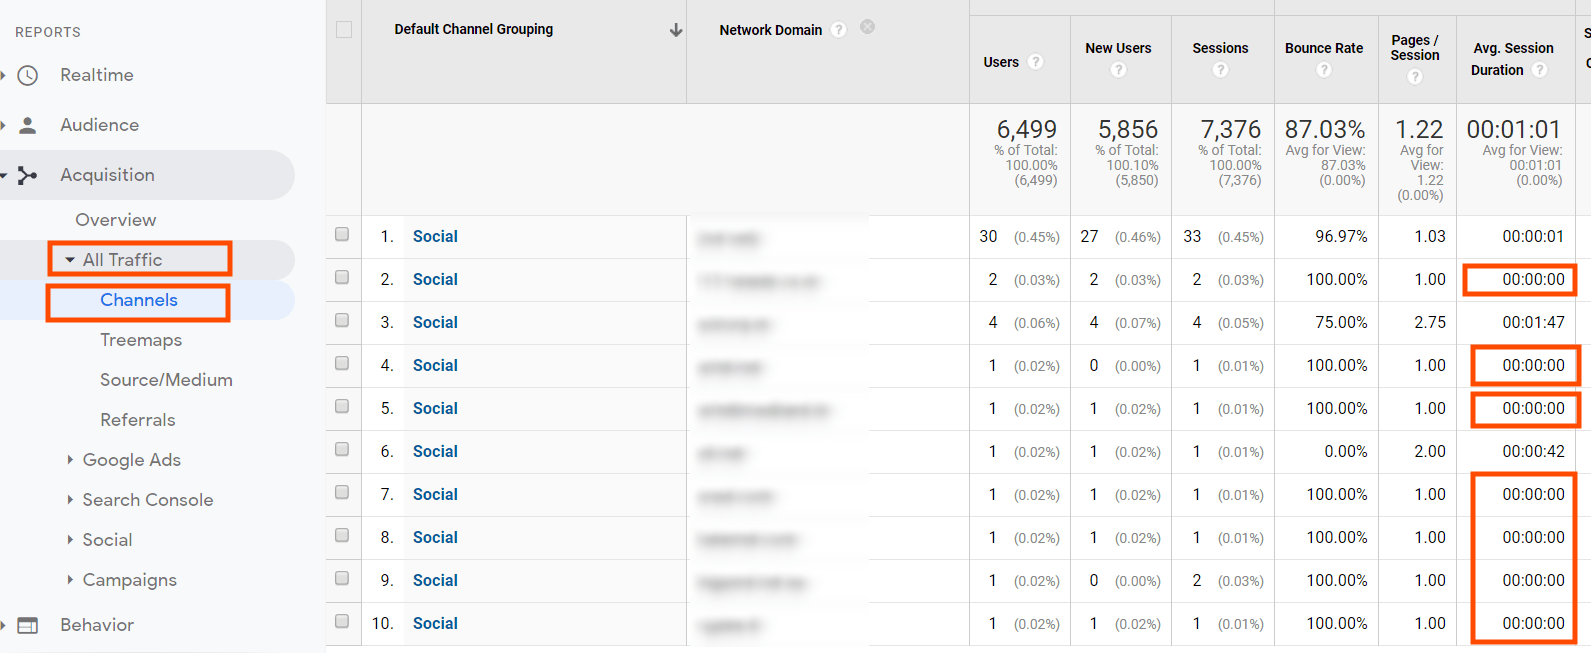Check the checkbox for row 1
This screenshot has height=653, width=1591.
click(342, 234)
